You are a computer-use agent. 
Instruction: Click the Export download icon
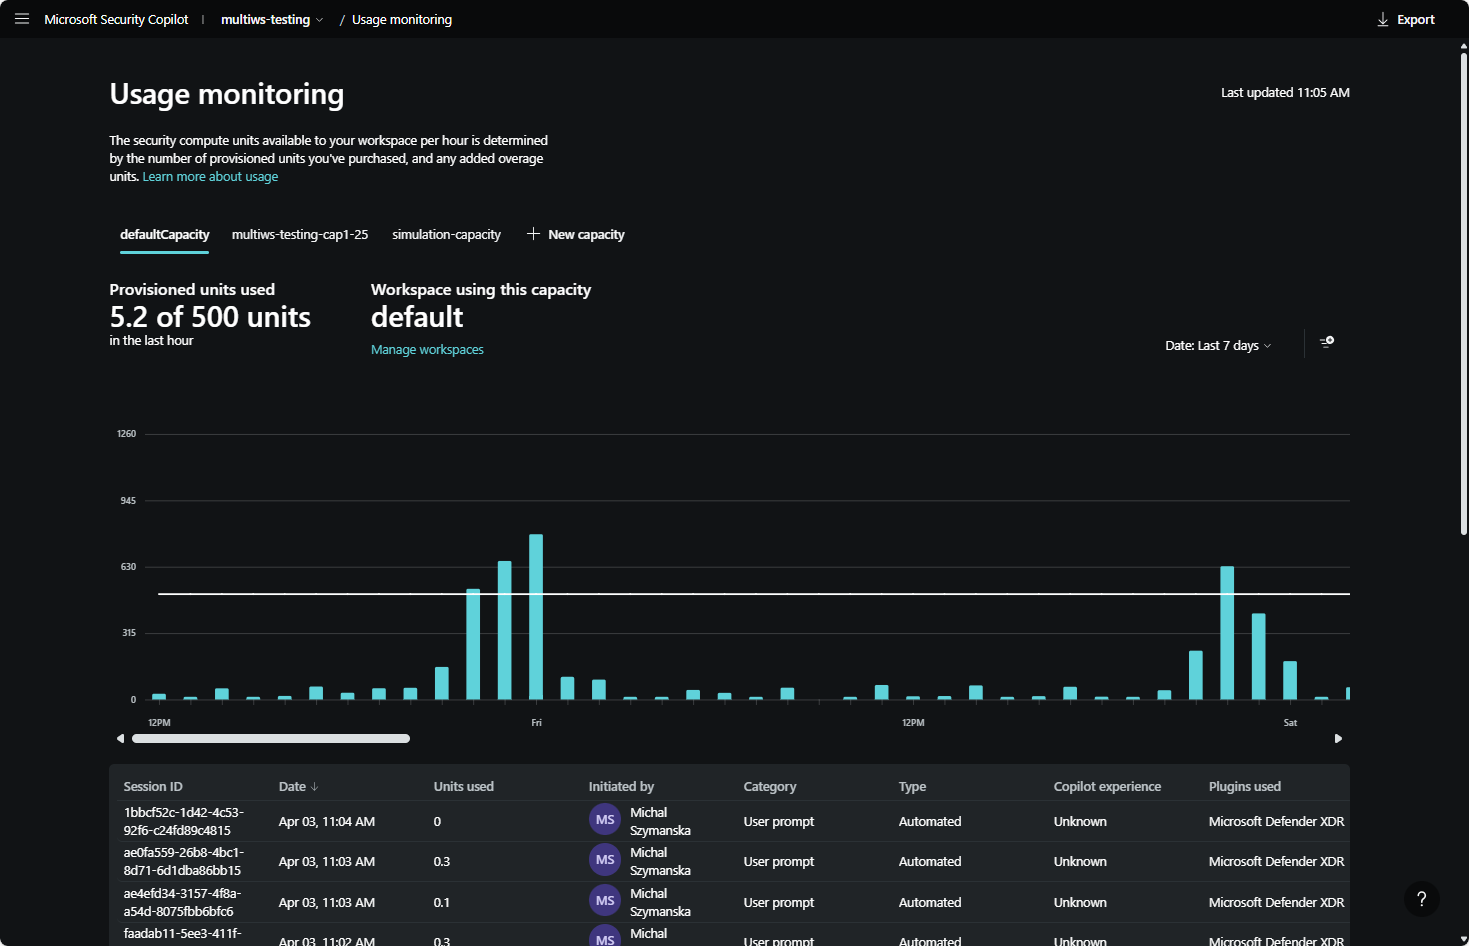click(x=1383, y=20)
